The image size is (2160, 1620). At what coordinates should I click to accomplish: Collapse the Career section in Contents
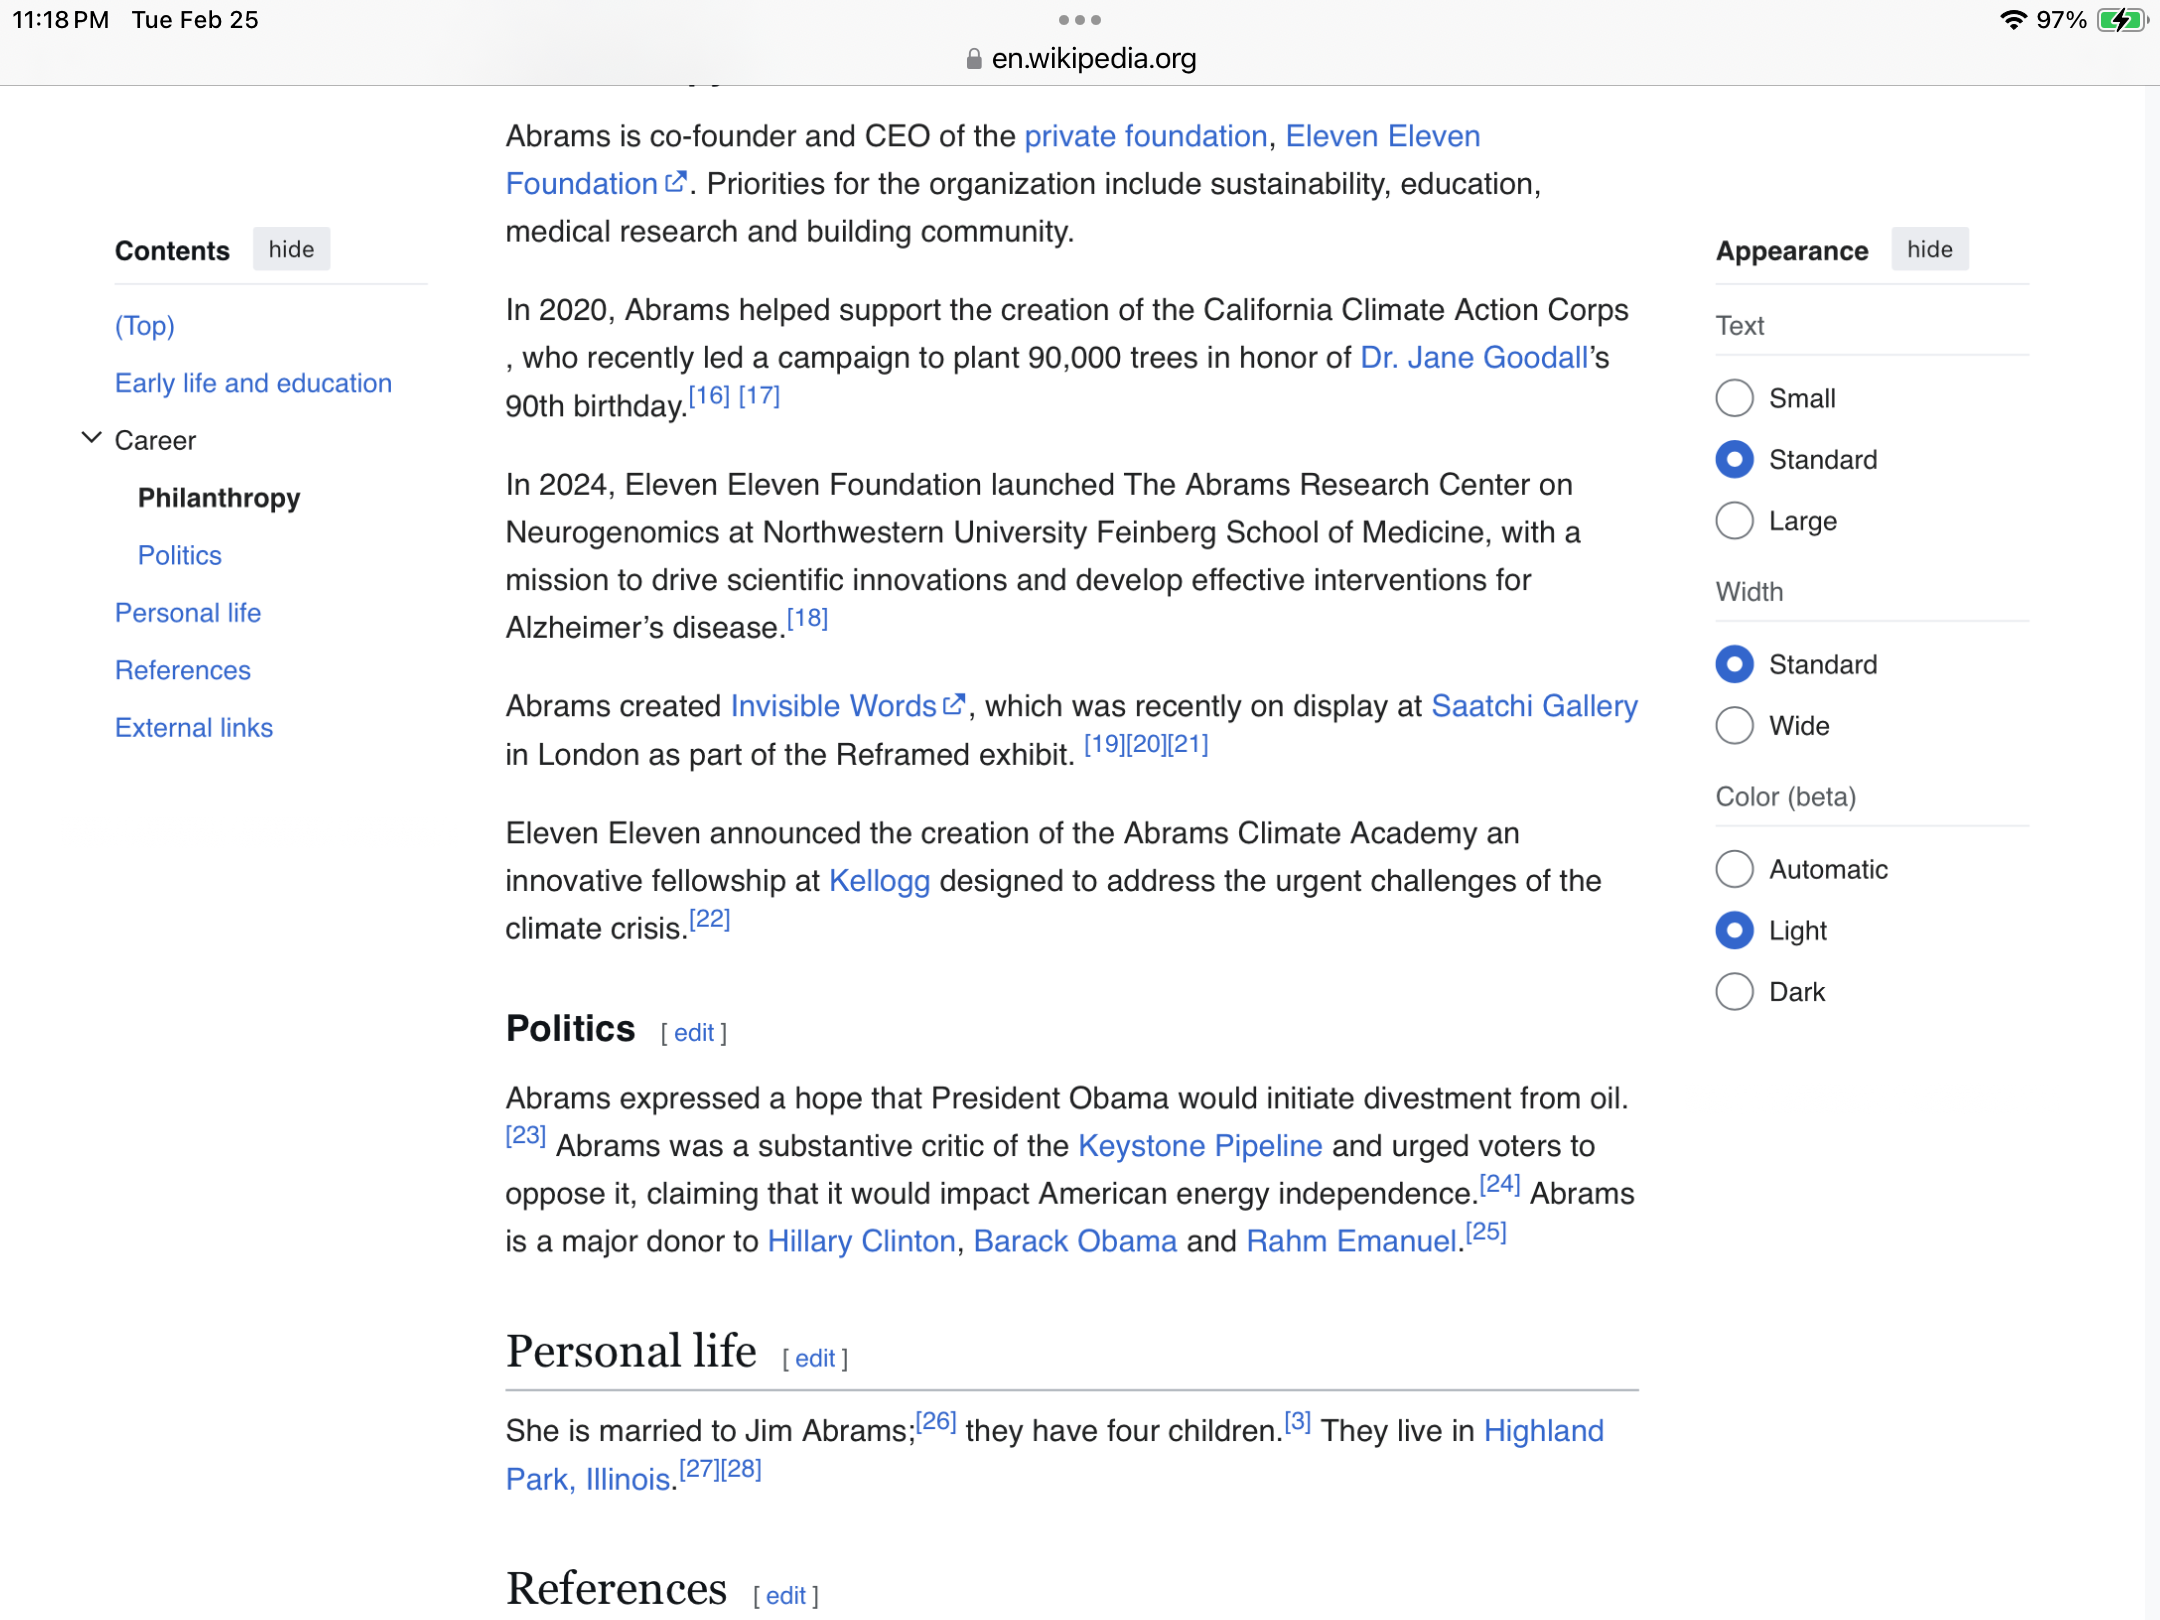pyautogui.click(x=91, y=438)
